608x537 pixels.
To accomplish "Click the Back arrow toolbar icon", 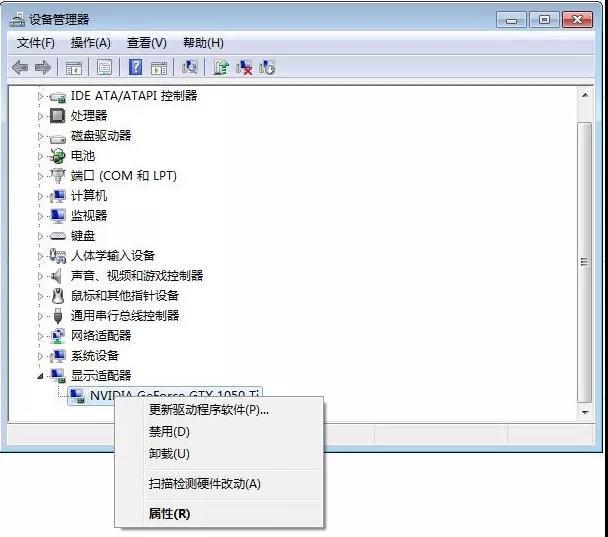I will pos(20,67).
